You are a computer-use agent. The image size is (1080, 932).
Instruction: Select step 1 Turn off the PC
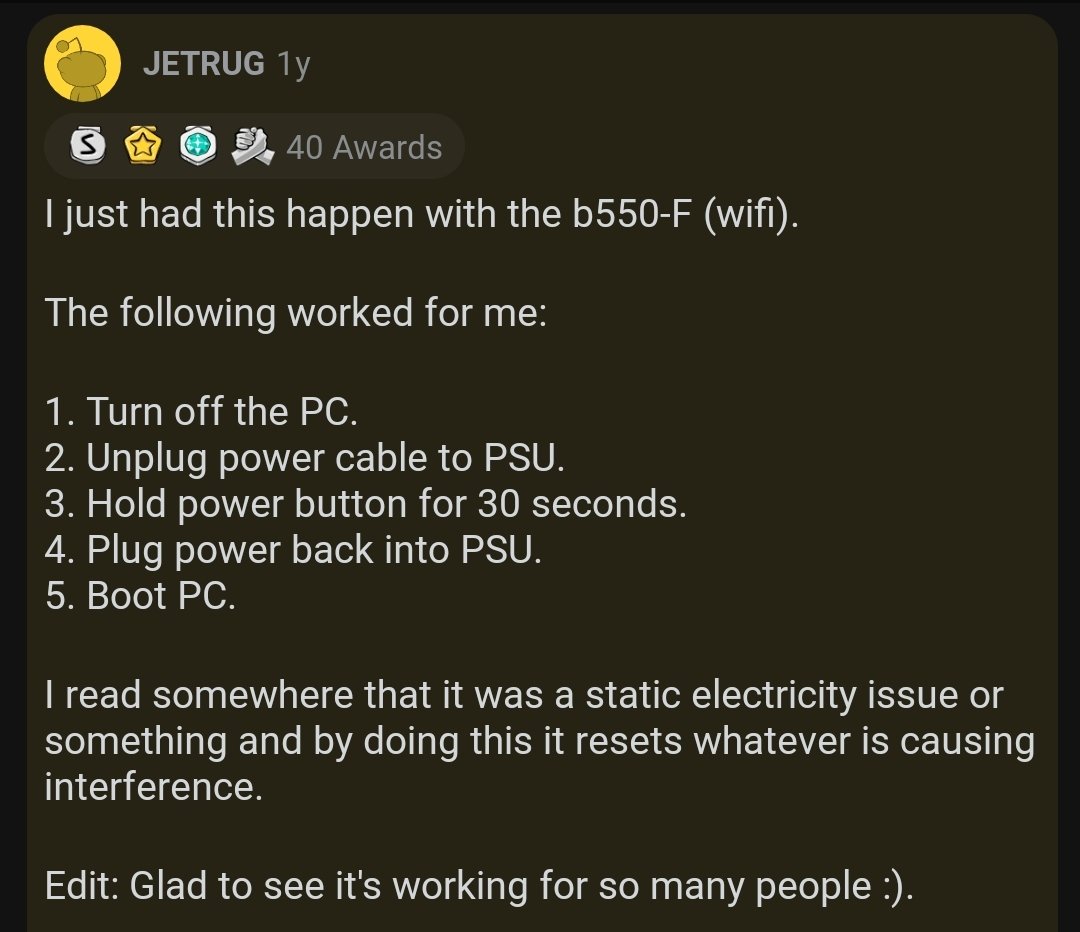(x=202, y=412)
